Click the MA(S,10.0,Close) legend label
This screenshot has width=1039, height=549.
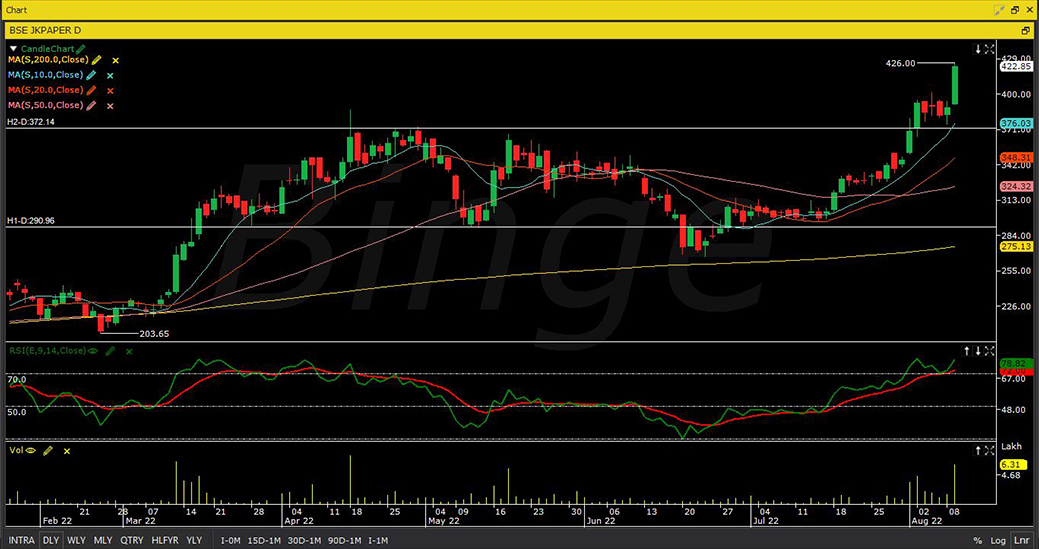coord(45,75)
